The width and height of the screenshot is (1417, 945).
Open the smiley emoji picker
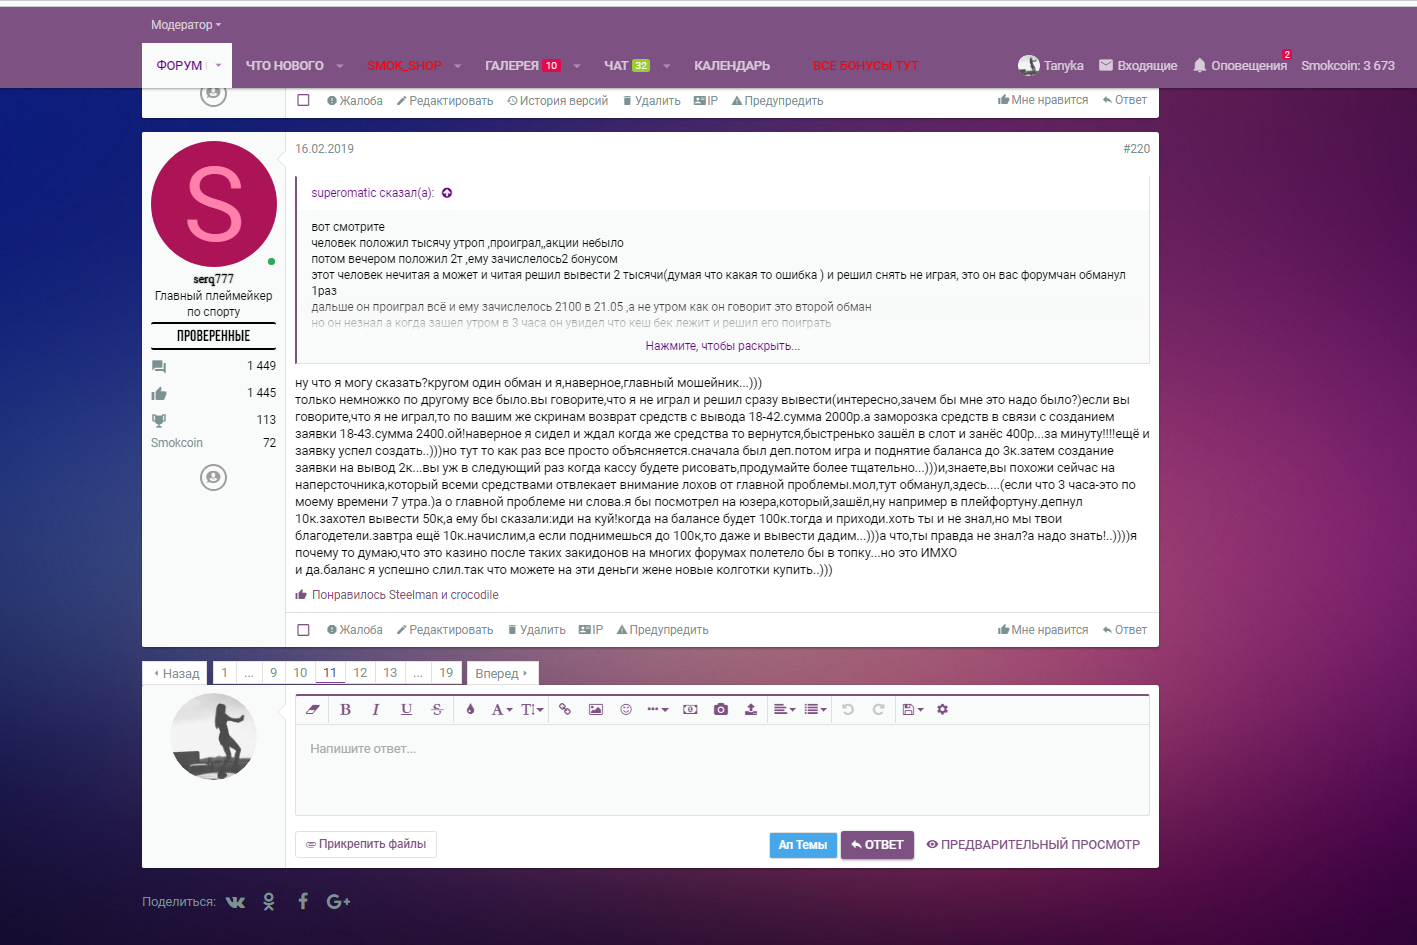(626, 709)
